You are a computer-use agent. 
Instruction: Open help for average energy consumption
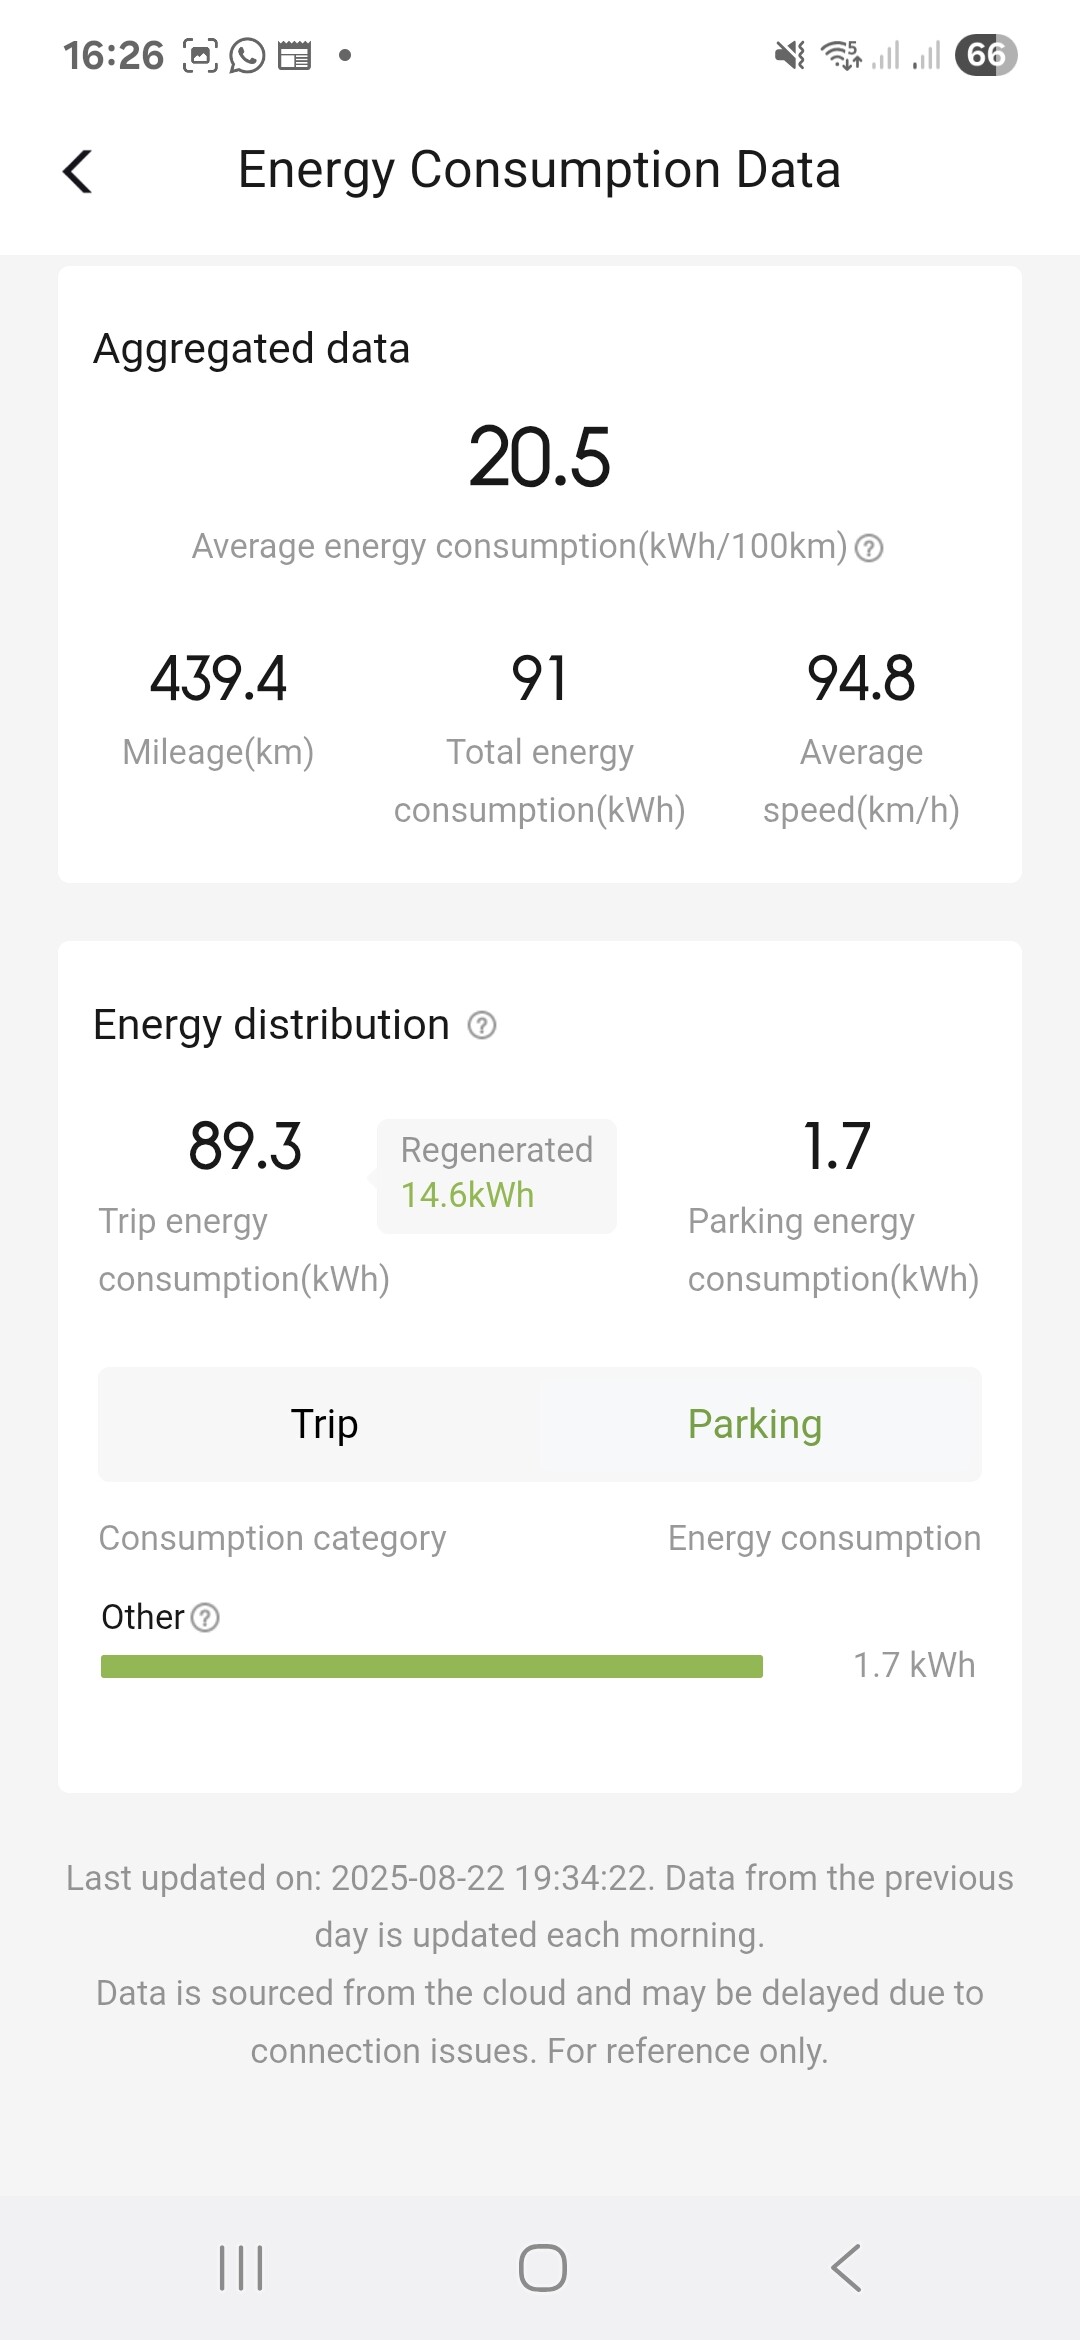(x=869, y=548)
